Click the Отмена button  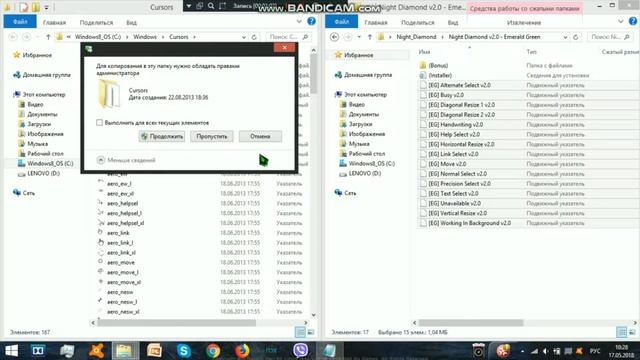click(x=260, y=136)
